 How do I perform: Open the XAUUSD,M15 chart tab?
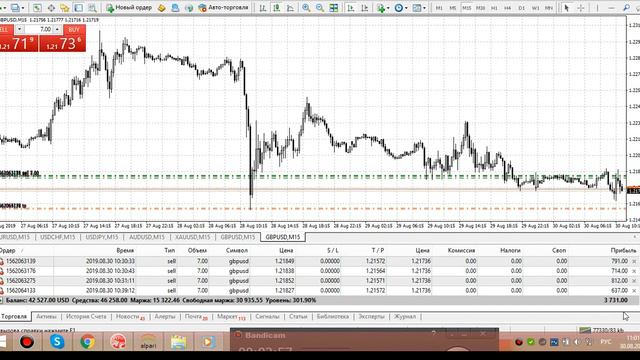pyautogui.click(x=192, y=237)
